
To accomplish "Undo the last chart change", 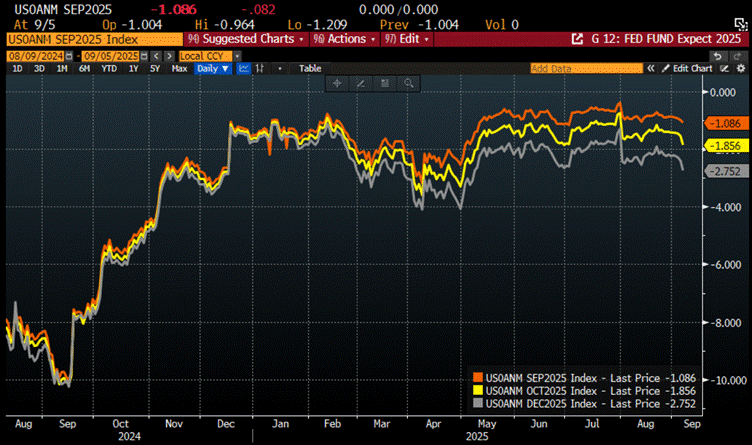I will 717,56.
